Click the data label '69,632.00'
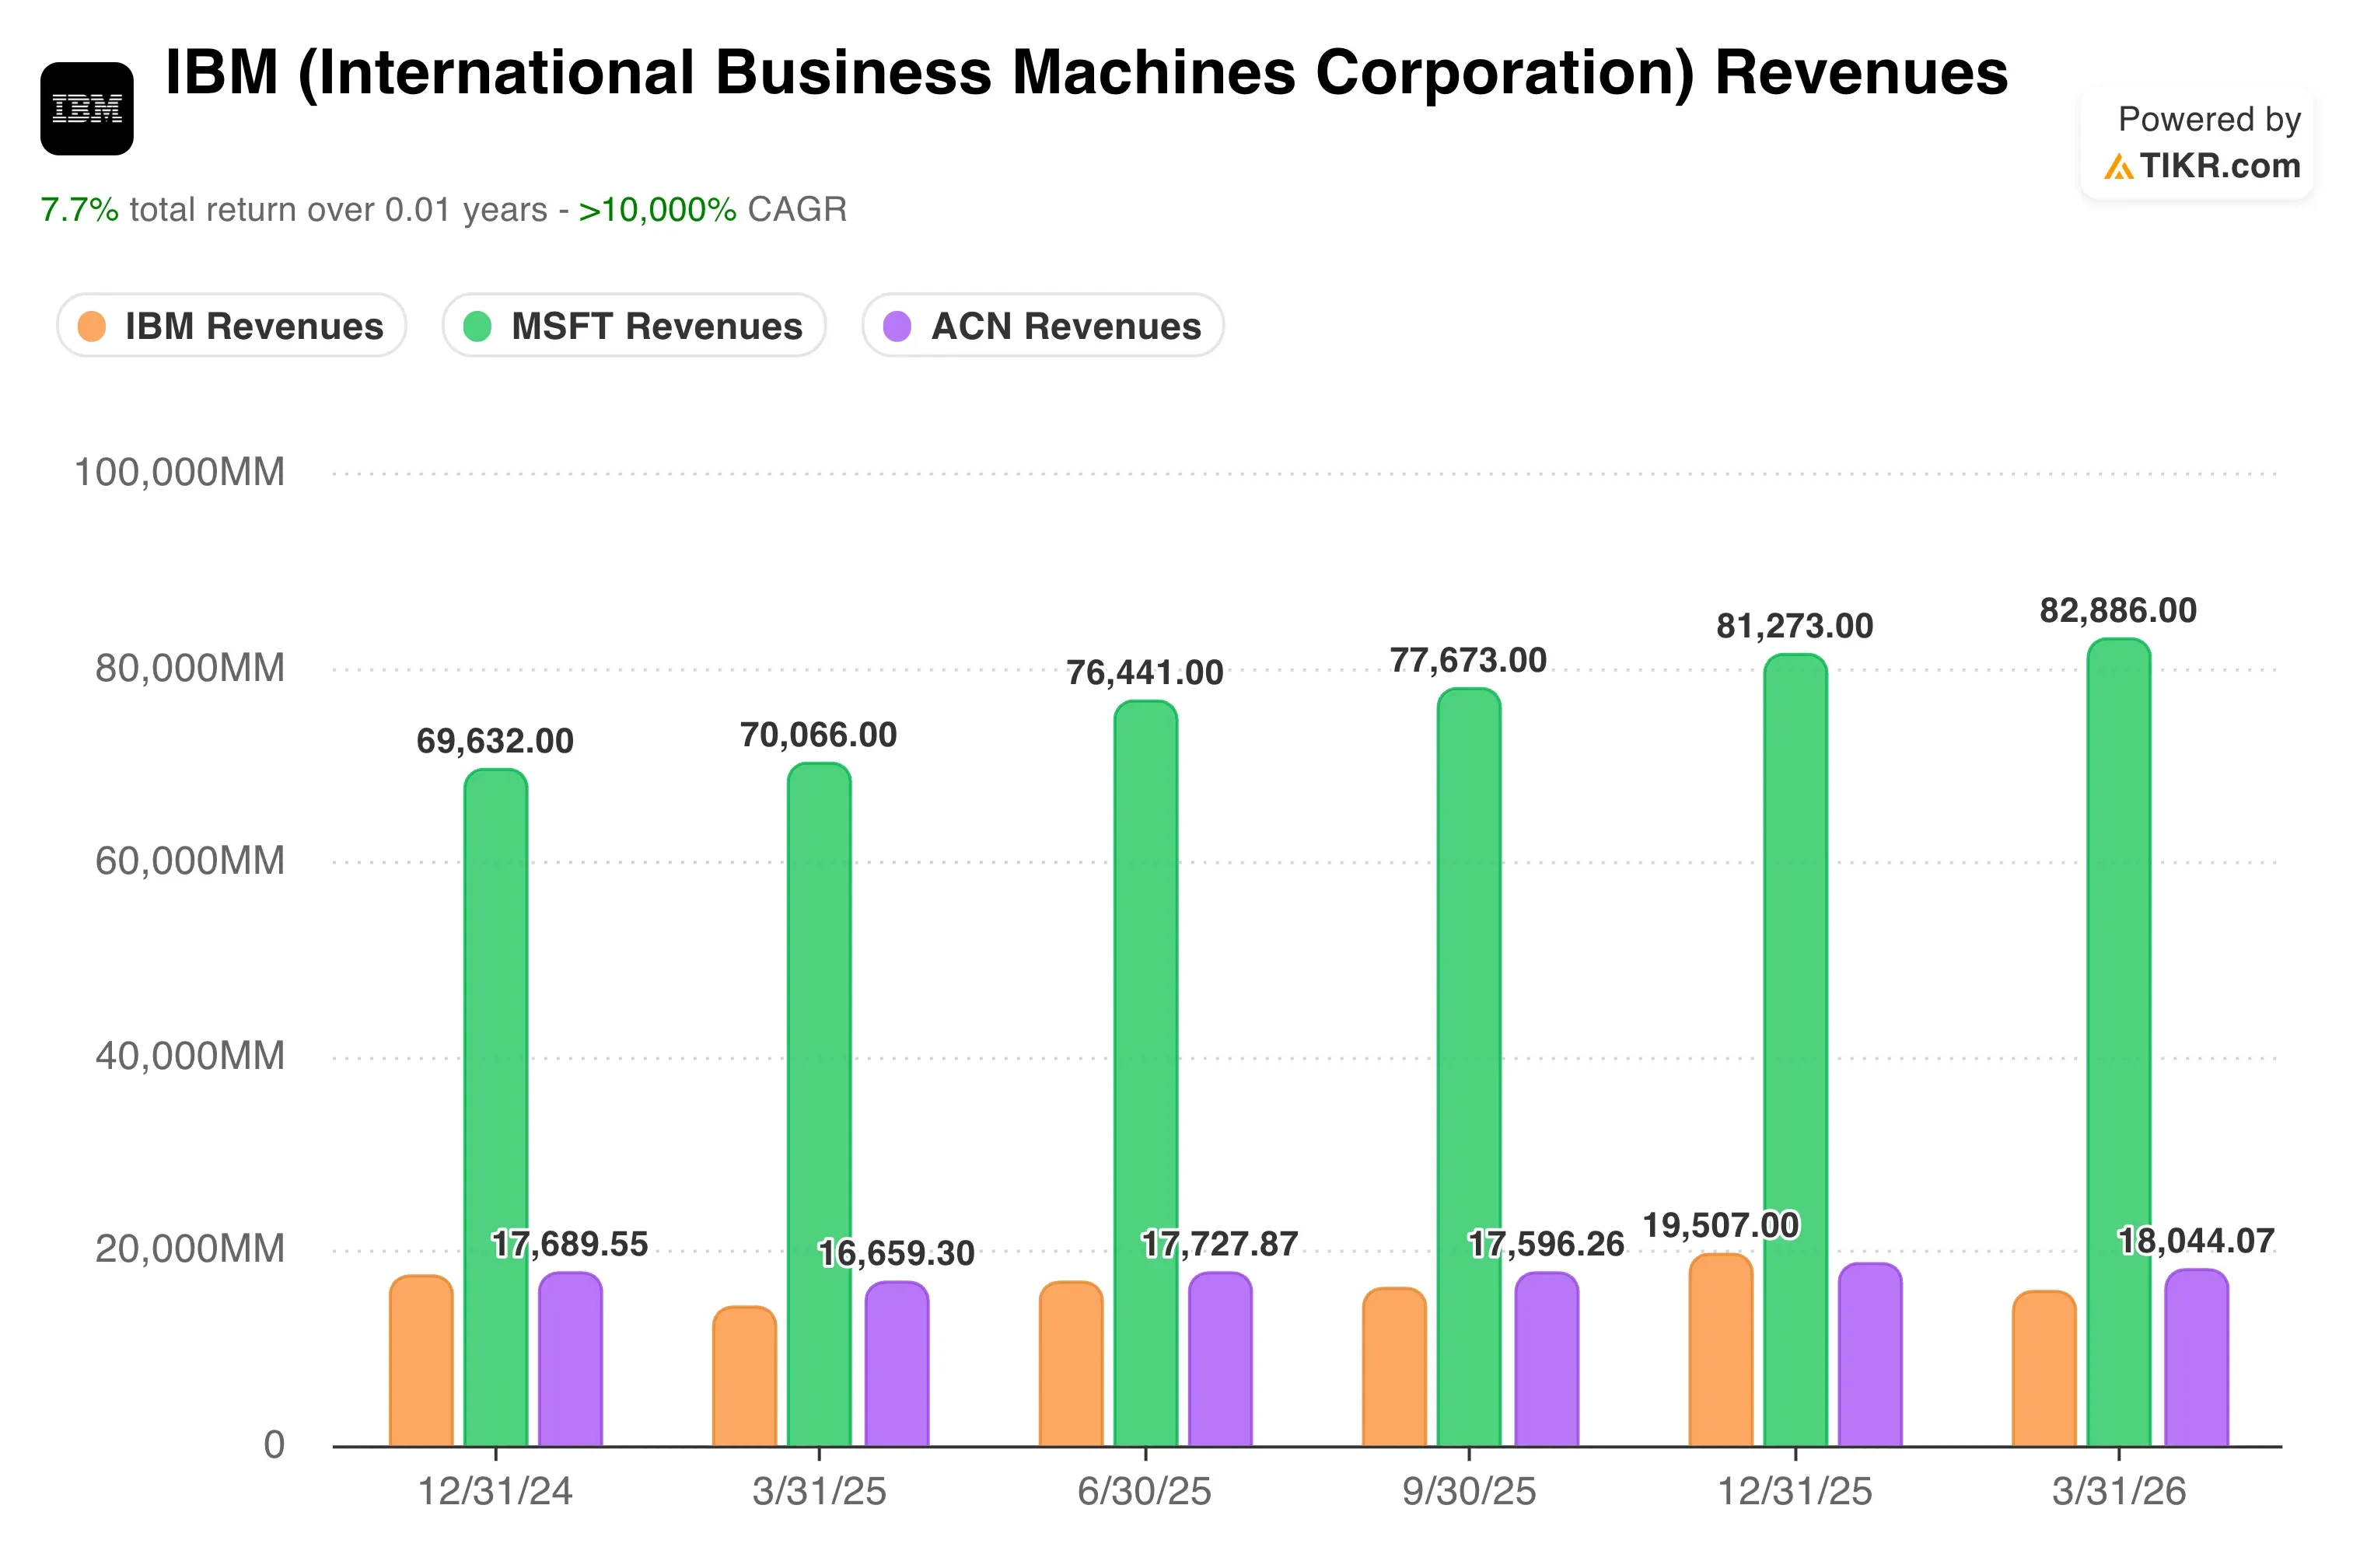This screenshot has height=1568, width=2353. pos(495,741)
